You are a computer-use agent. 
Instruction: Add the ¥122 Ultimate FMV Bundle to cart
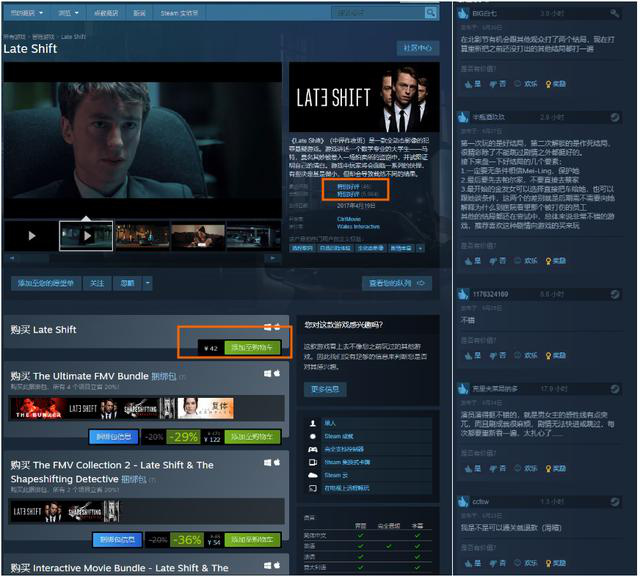252,437
